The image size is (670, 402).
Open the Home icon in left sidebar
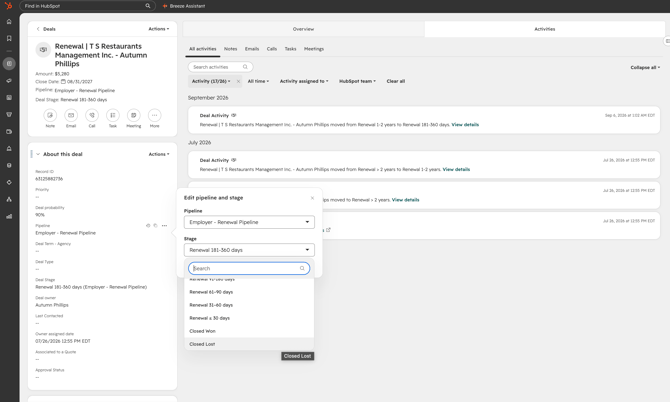coord(9,21)
